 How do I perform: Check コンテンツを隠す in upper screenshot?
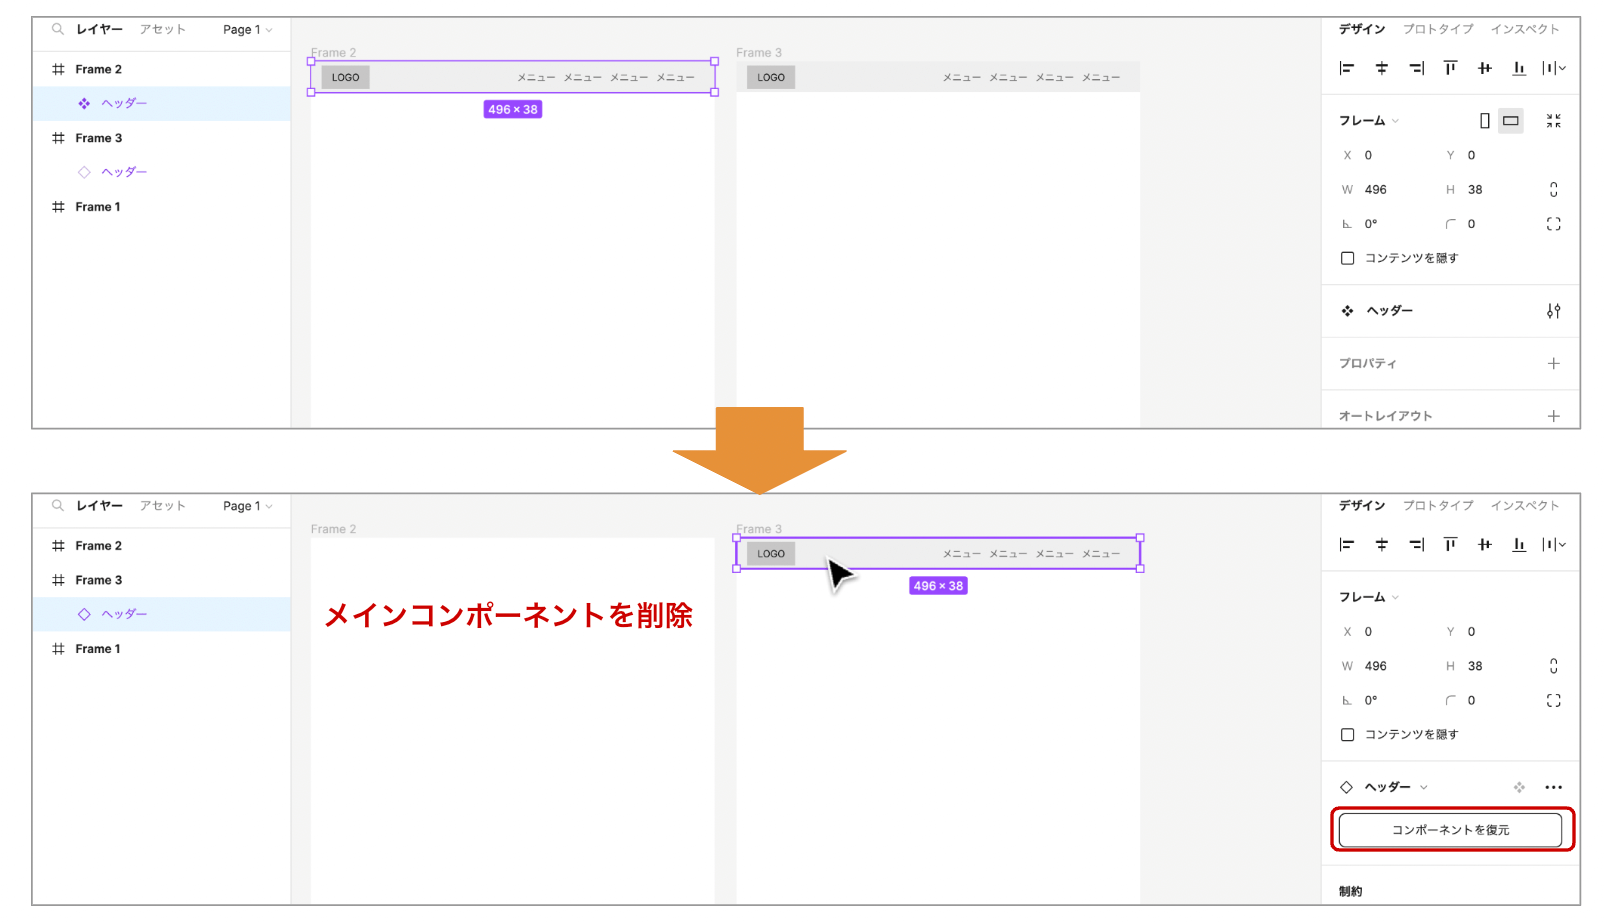pyautogui.click(x=1347, y=258)
